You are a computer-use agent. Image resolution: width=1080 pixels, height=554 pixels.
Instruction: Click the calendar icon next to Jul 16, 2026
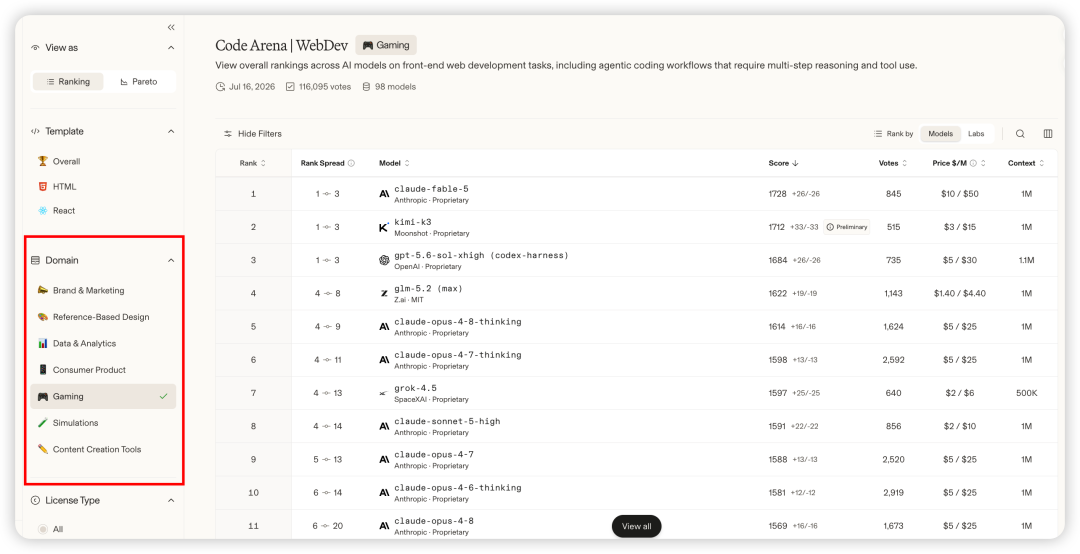[220, 87]
